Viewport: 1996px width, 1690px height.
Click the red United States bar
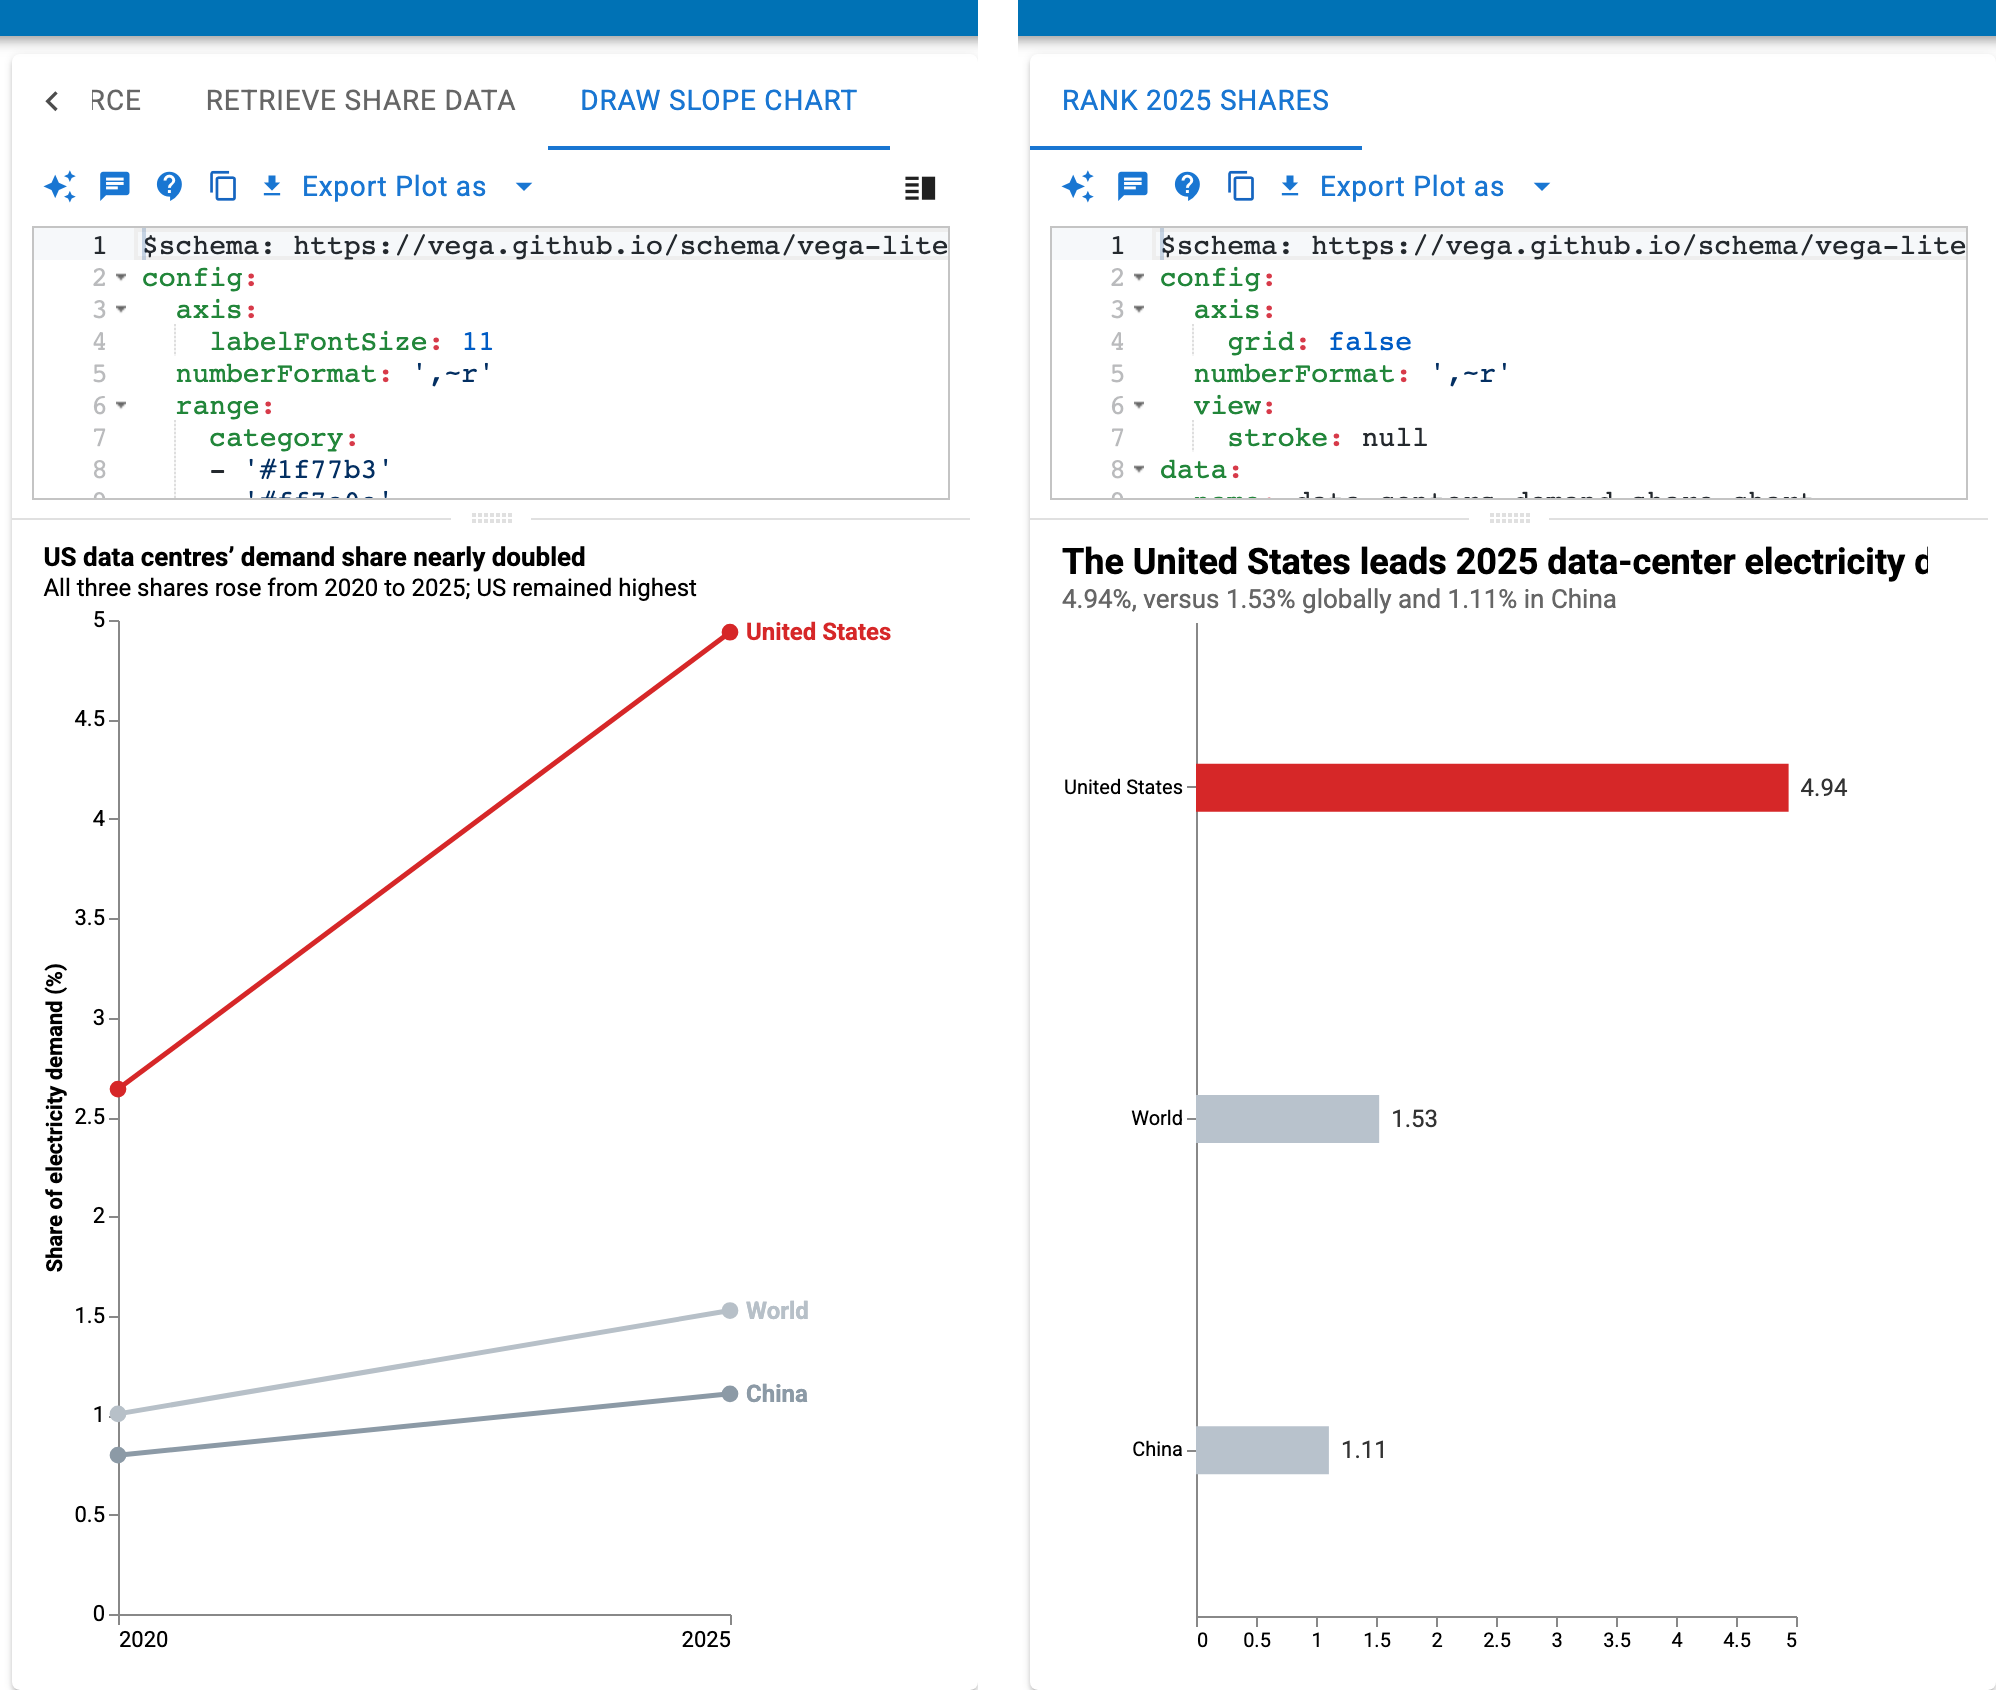[1492, 788]
